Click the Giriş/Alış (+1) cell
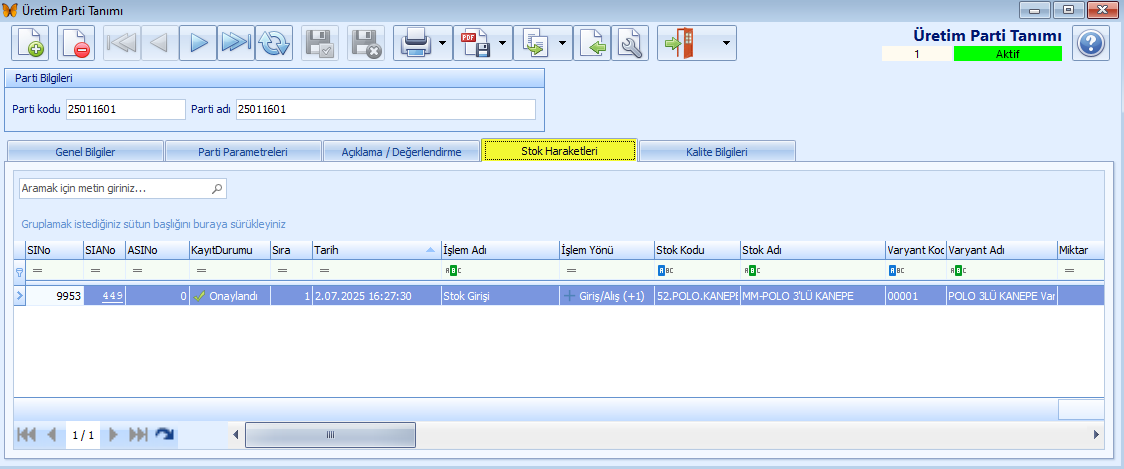Viewport: 1124px width, 469px height. (x=606, y=295)
